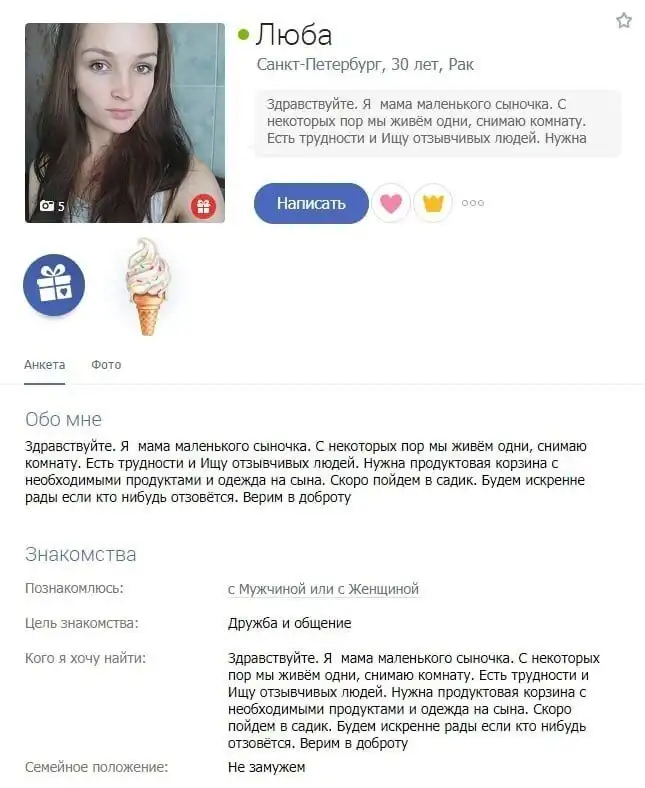Open Люба's profile photo thumbnail
The width and height of the screenshot is (645, 788).
click(125, 123)
